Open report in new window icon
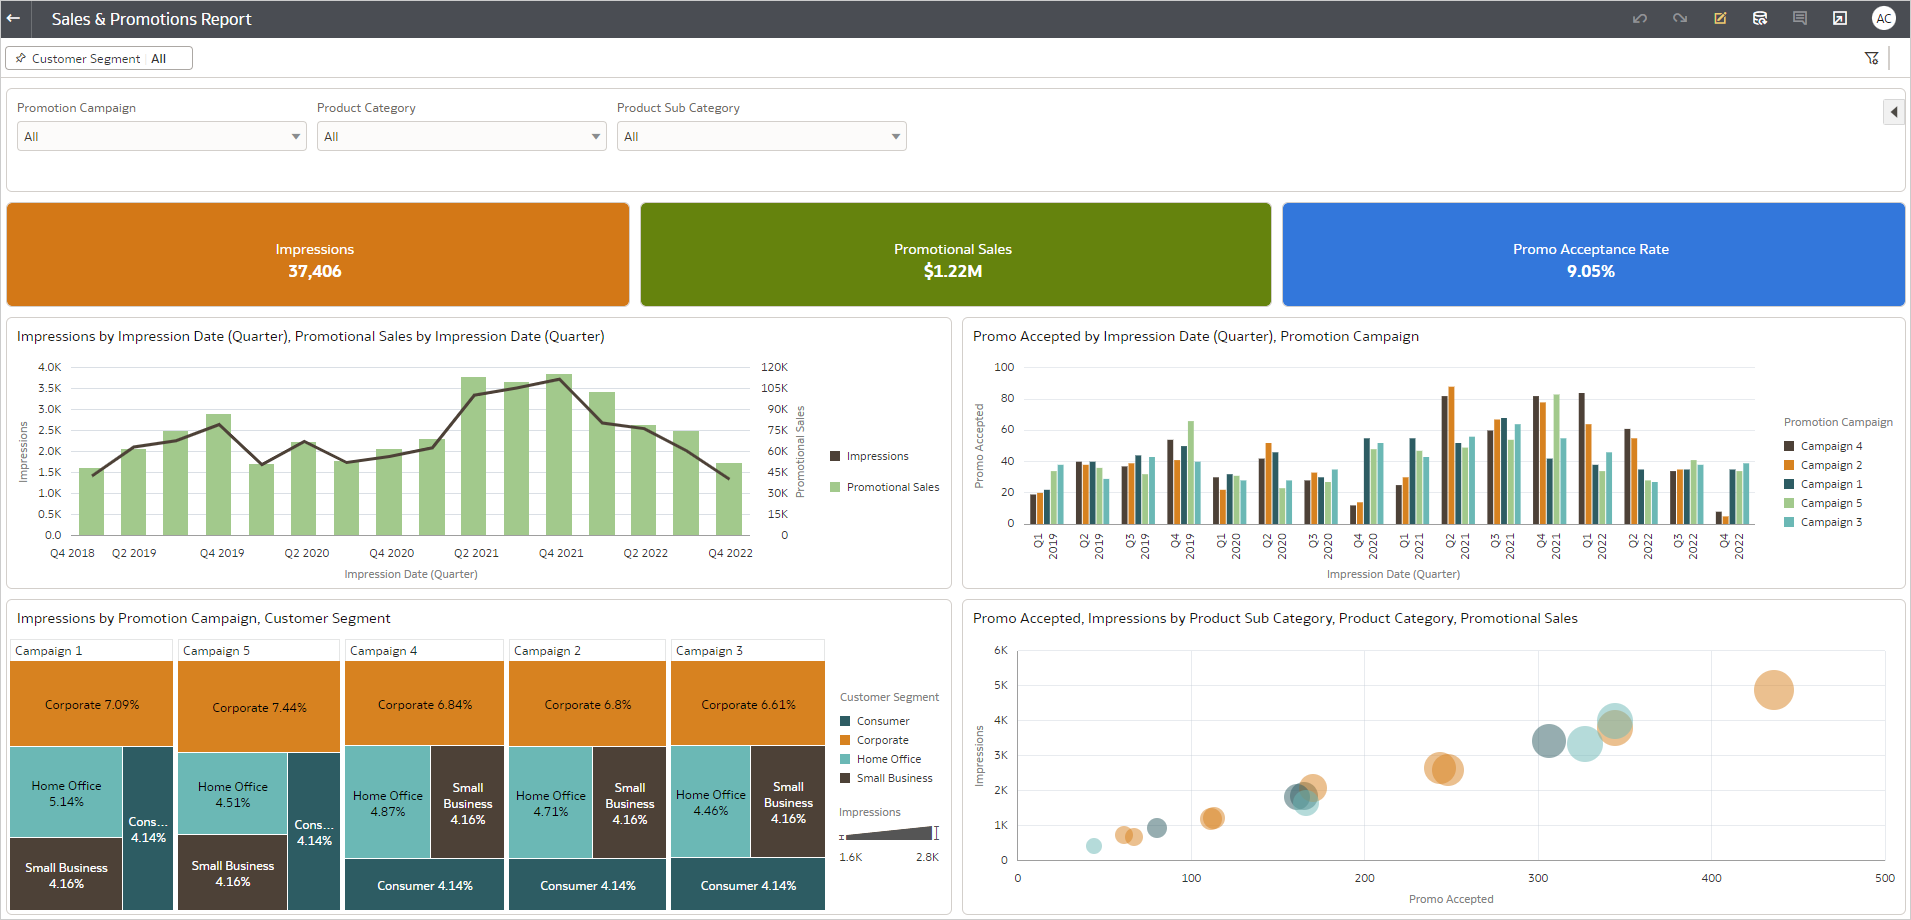Screen dimensions: 1911x920 pyautogui.click(x=1841, y=18)
